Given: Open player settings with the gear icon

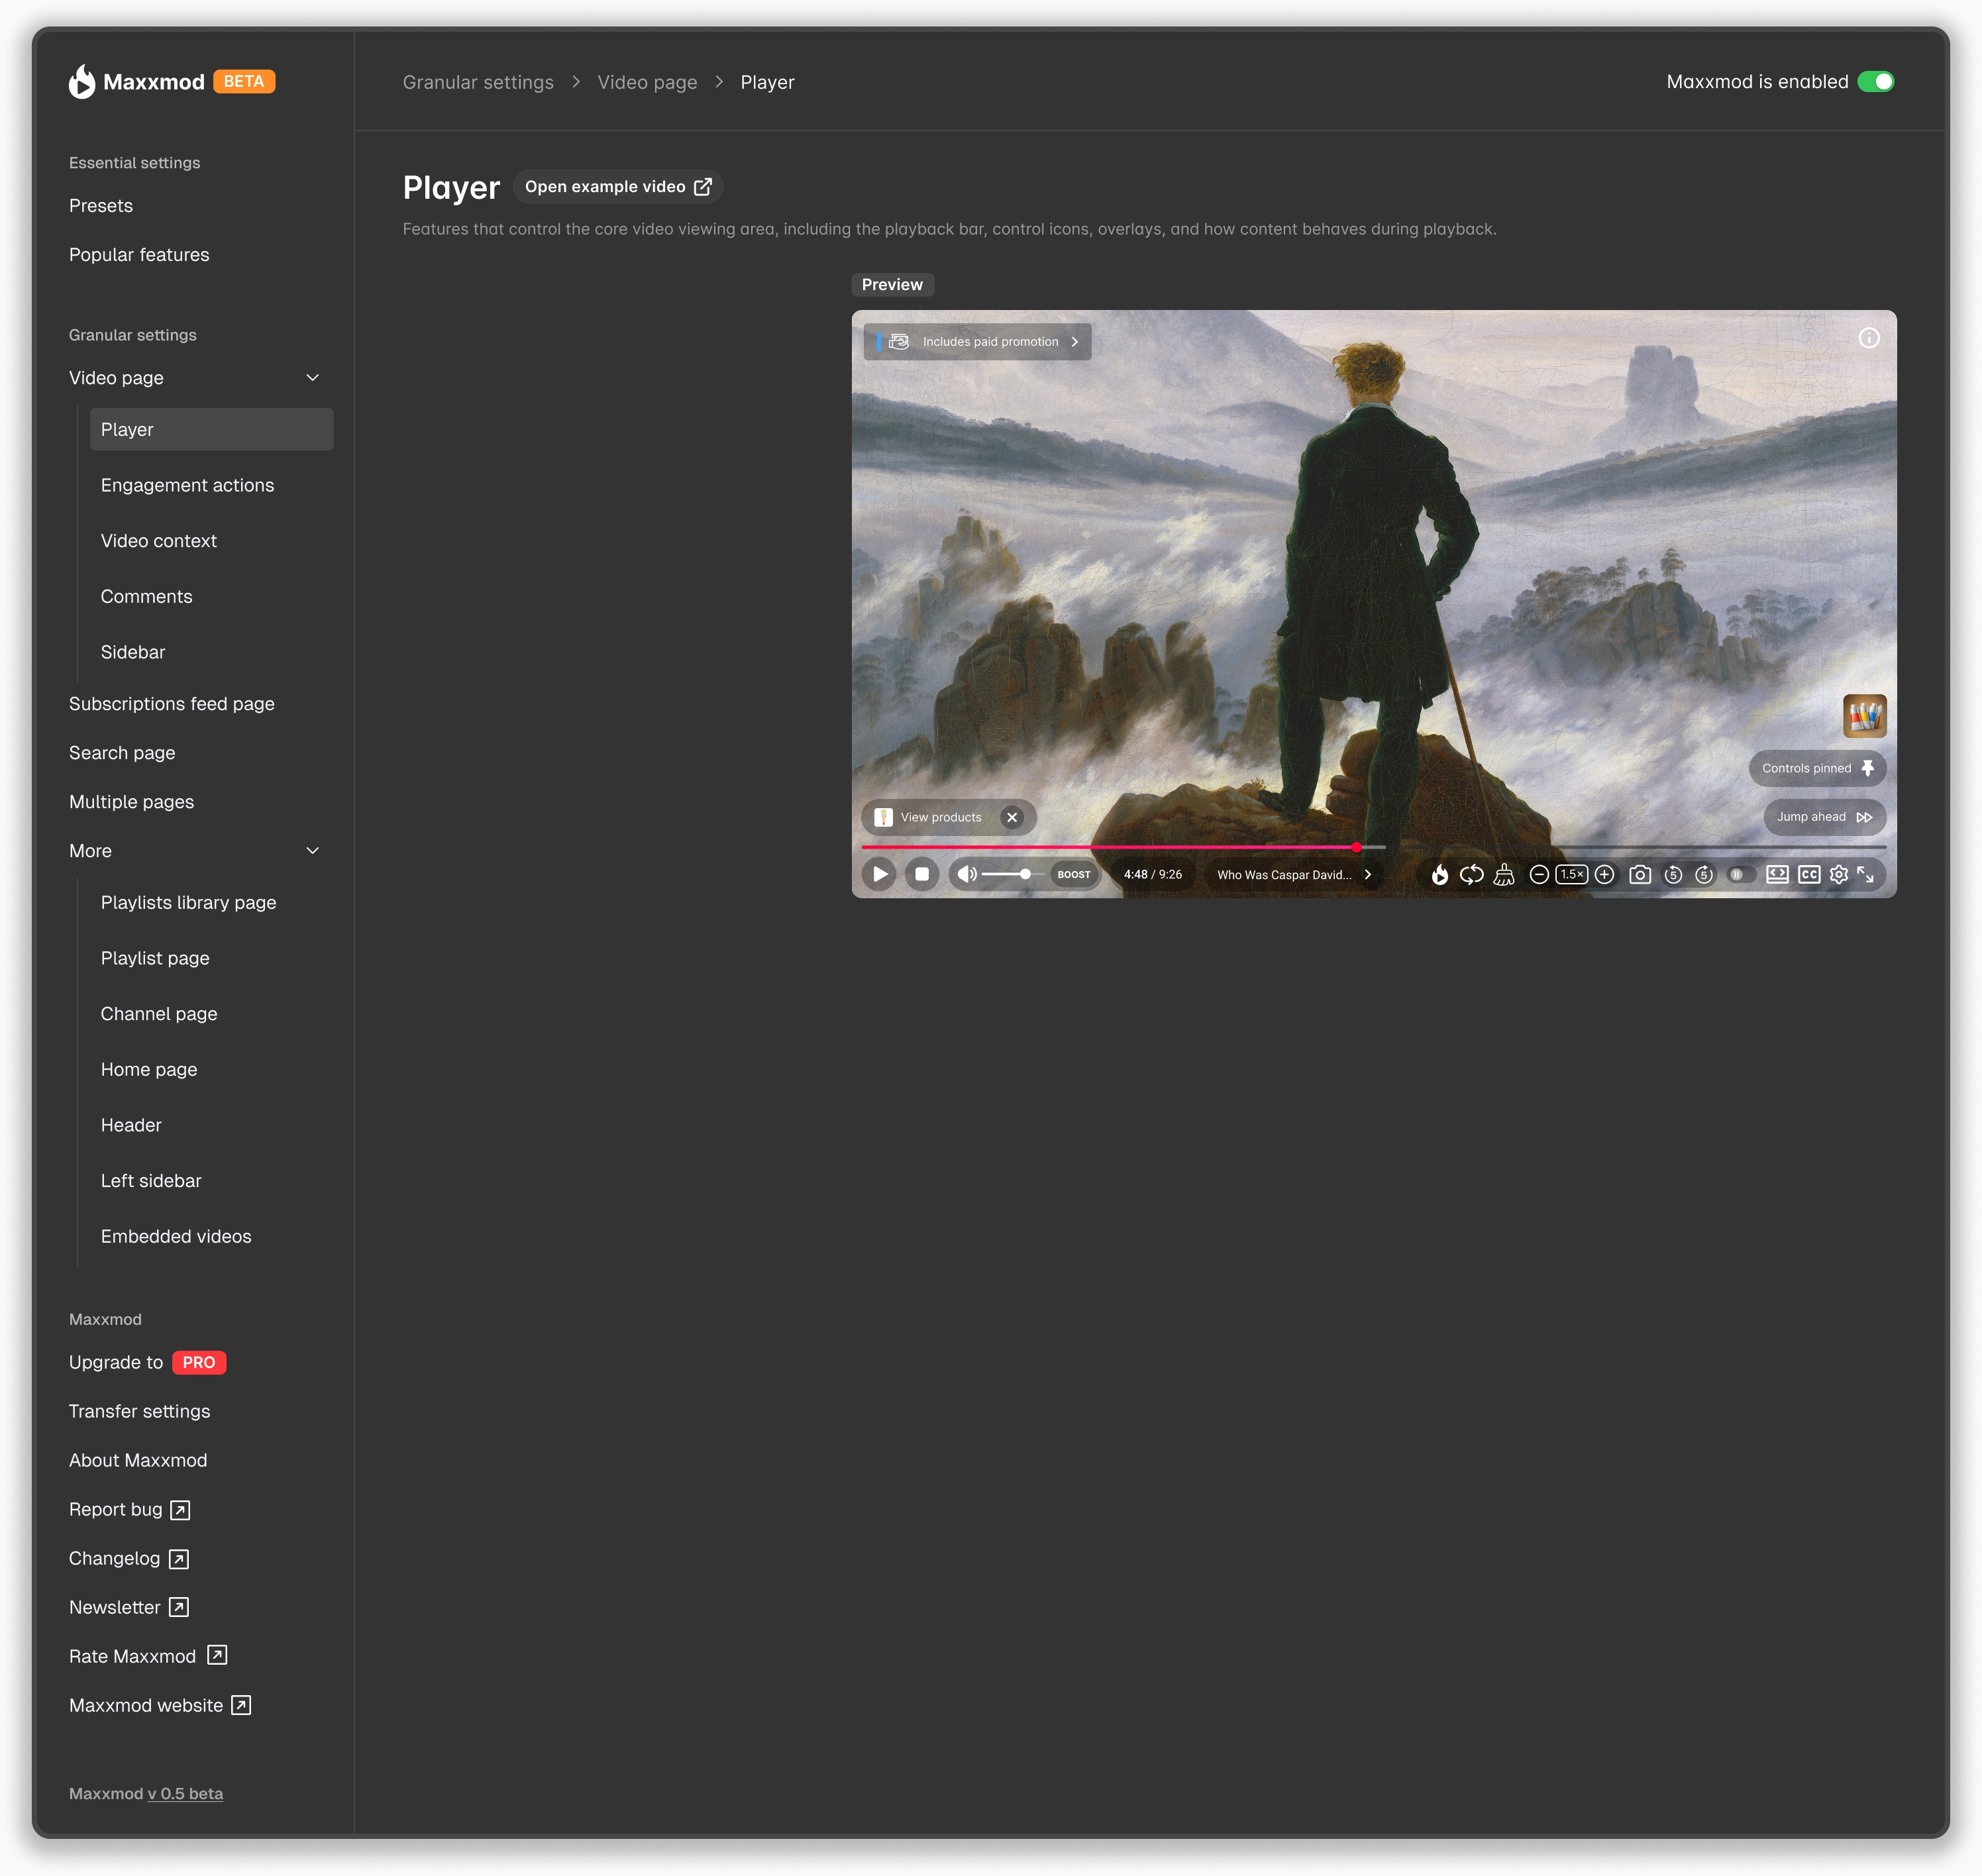Looking at the screenshot, I should click(1839, 874).
